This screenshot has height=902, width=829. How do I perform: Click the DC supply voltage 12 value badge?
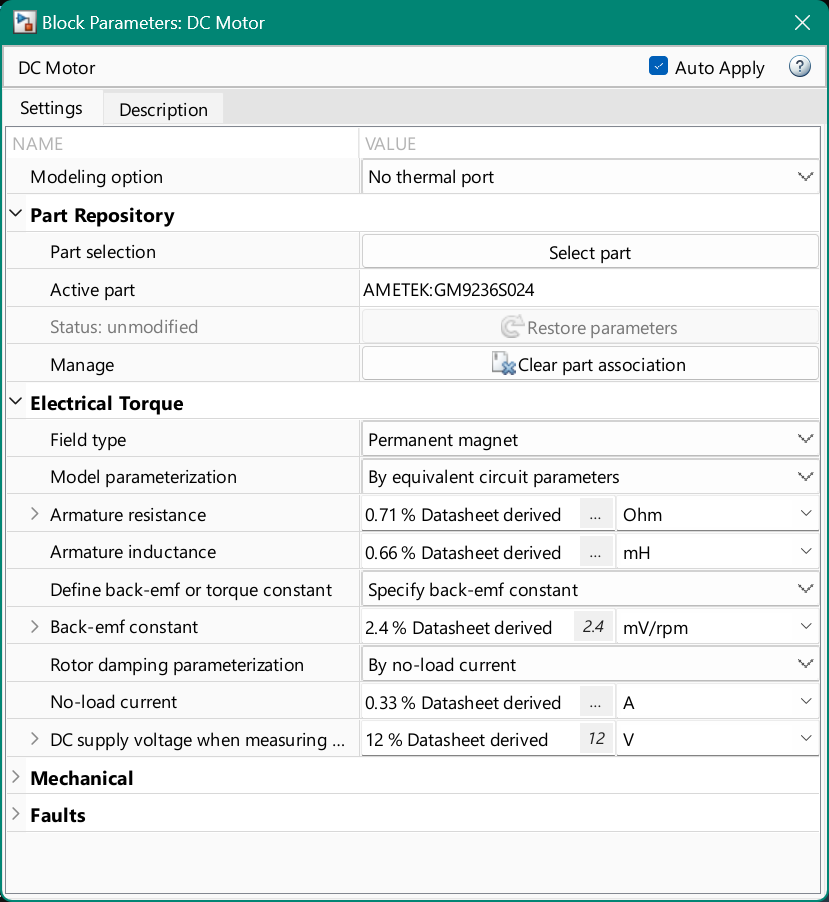595,740
